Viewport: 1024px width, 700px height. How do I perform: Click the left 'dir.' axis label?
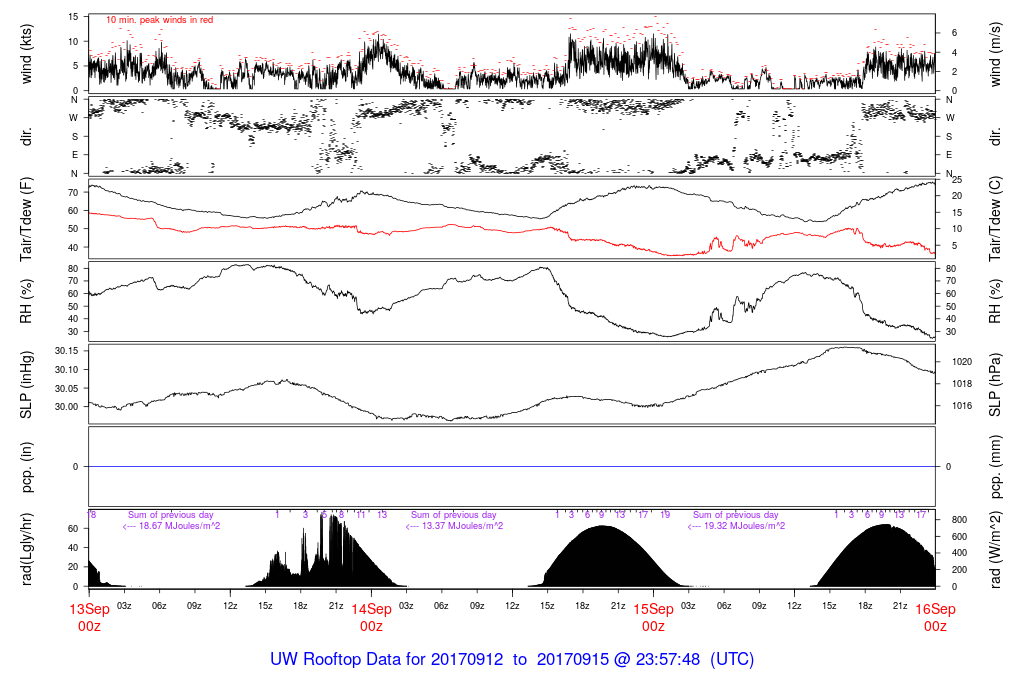[26, 136]
